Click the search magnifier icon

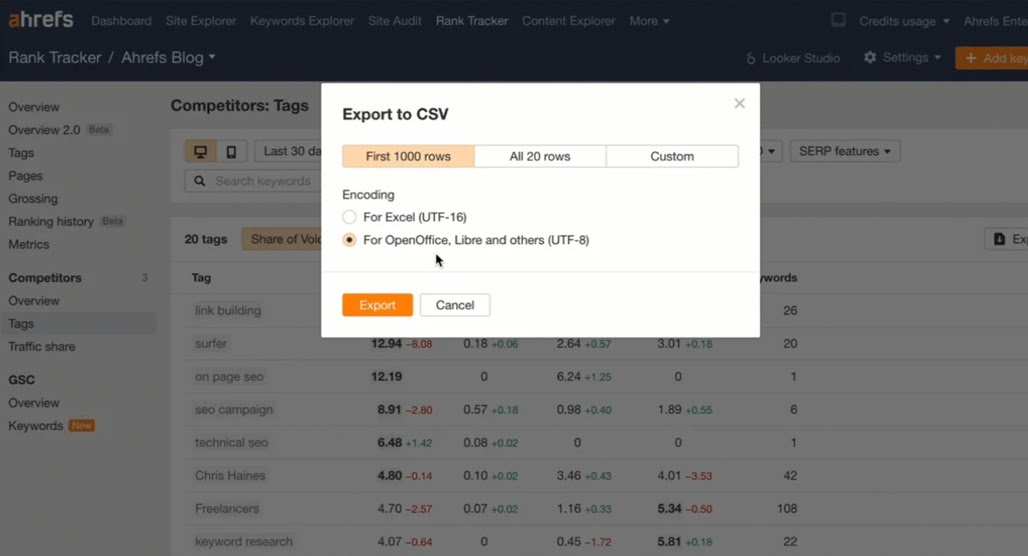(x=200, y=181)
